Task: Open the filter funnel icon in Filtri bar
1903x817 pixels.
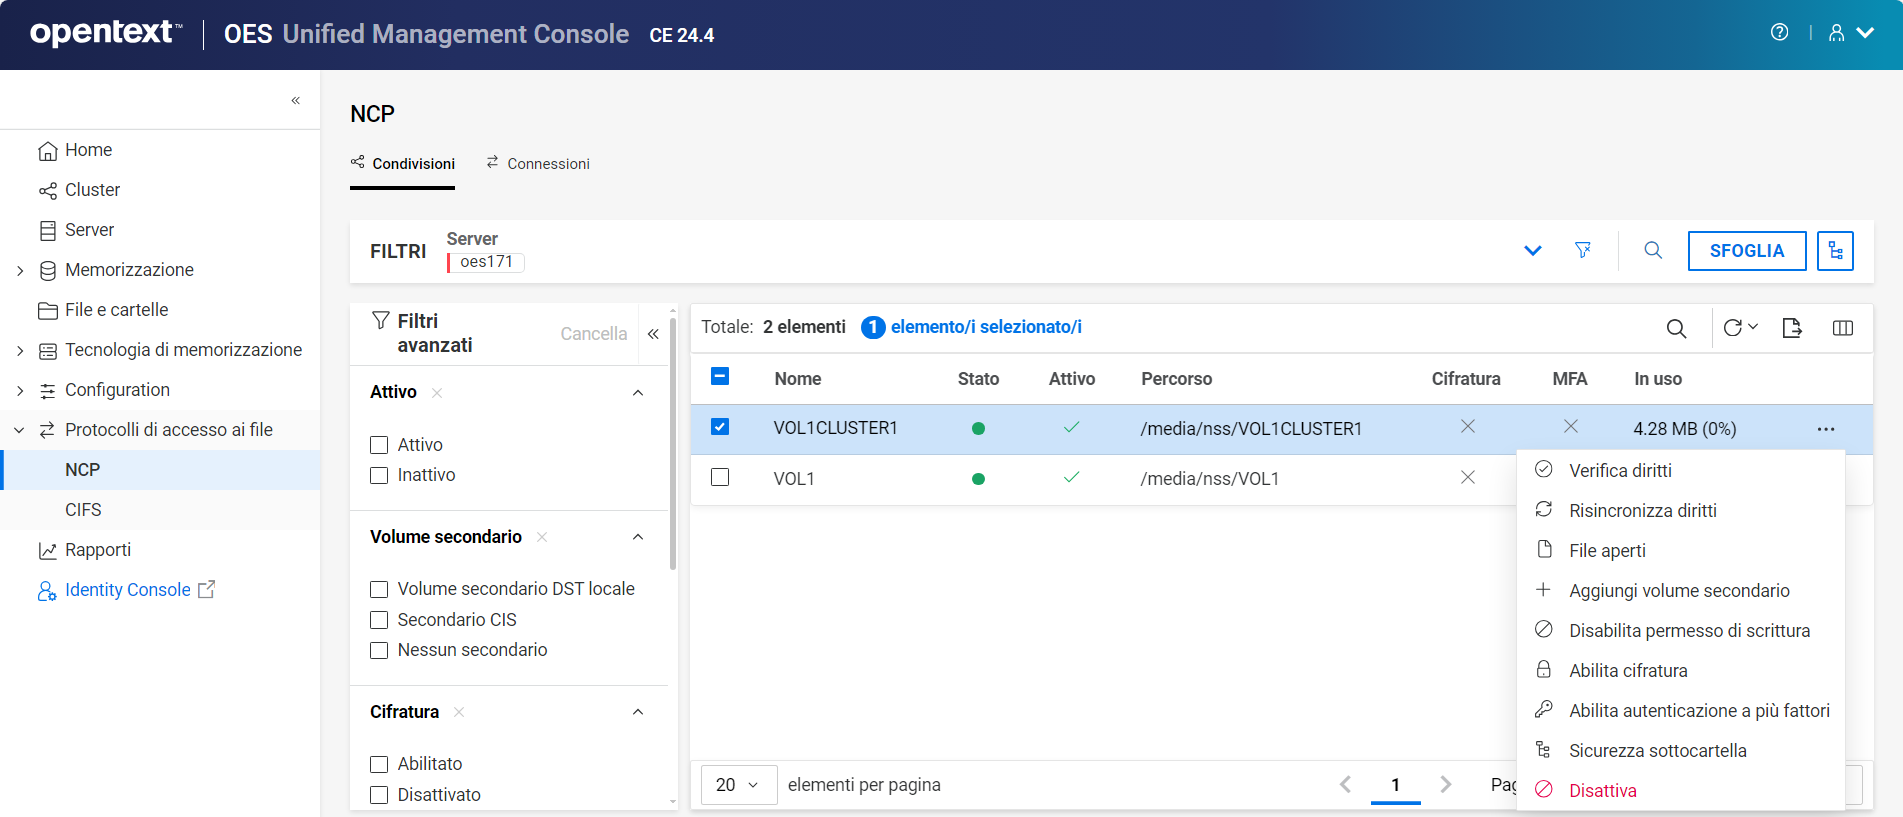Action: (x=1582, y=250)
